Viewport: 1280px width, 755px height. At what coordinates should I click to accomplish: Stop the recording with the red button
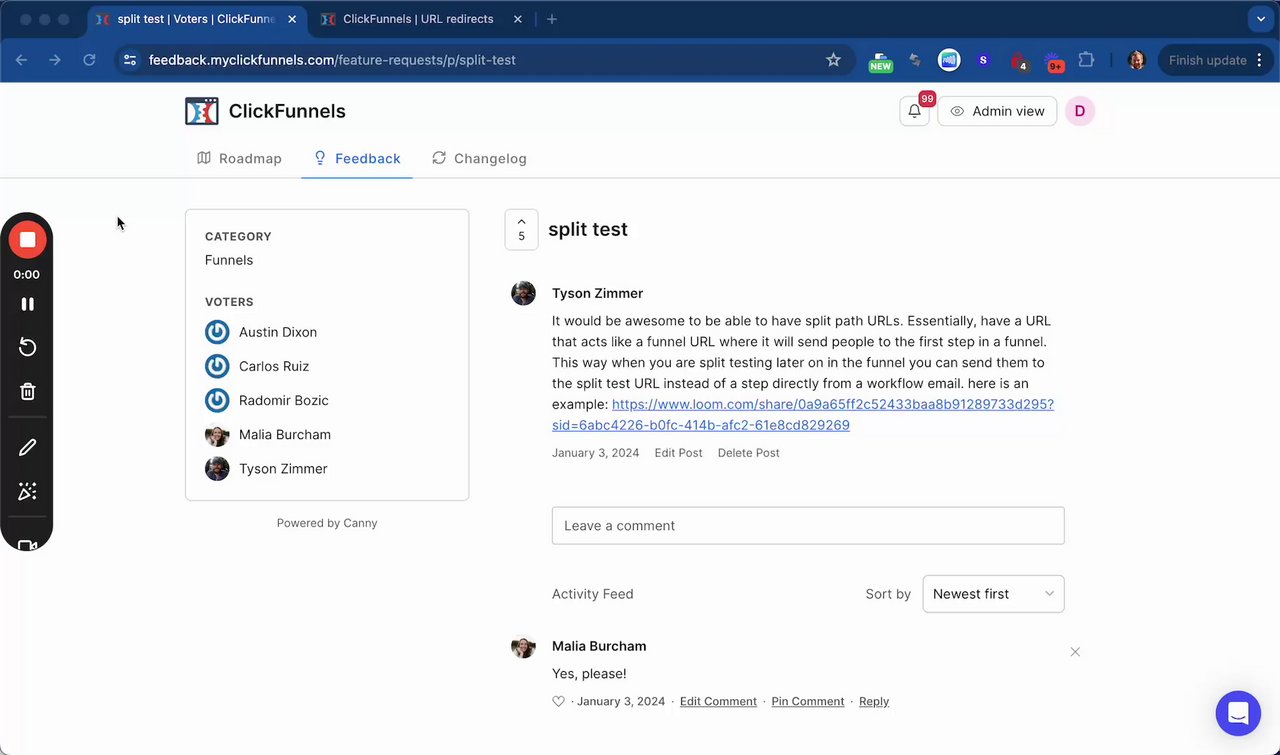pos(27,240)
